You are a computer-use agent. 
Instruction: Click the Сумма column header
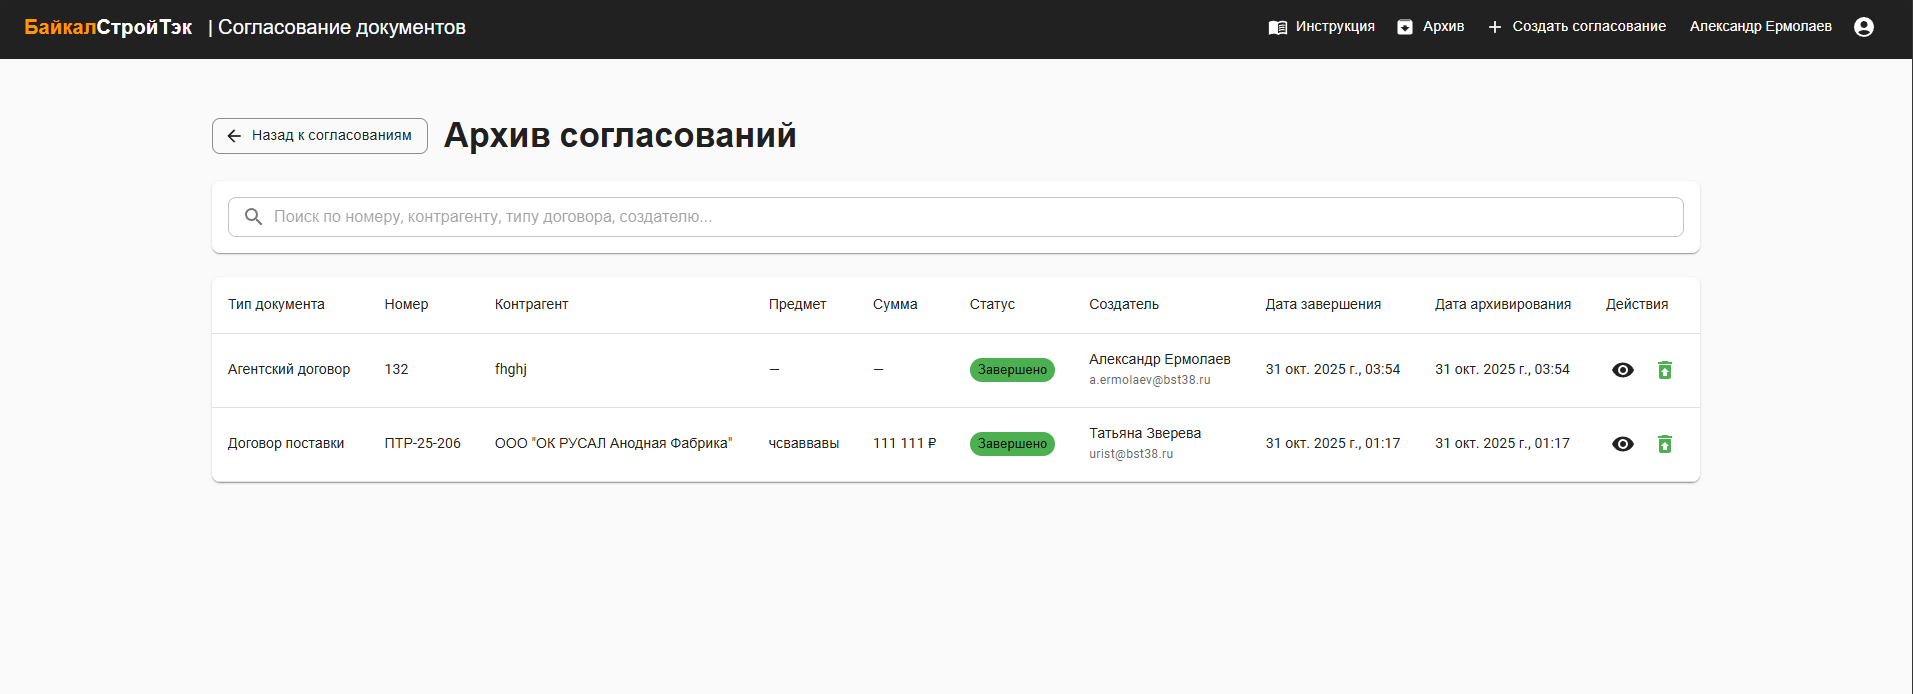(x=895, y=305)
